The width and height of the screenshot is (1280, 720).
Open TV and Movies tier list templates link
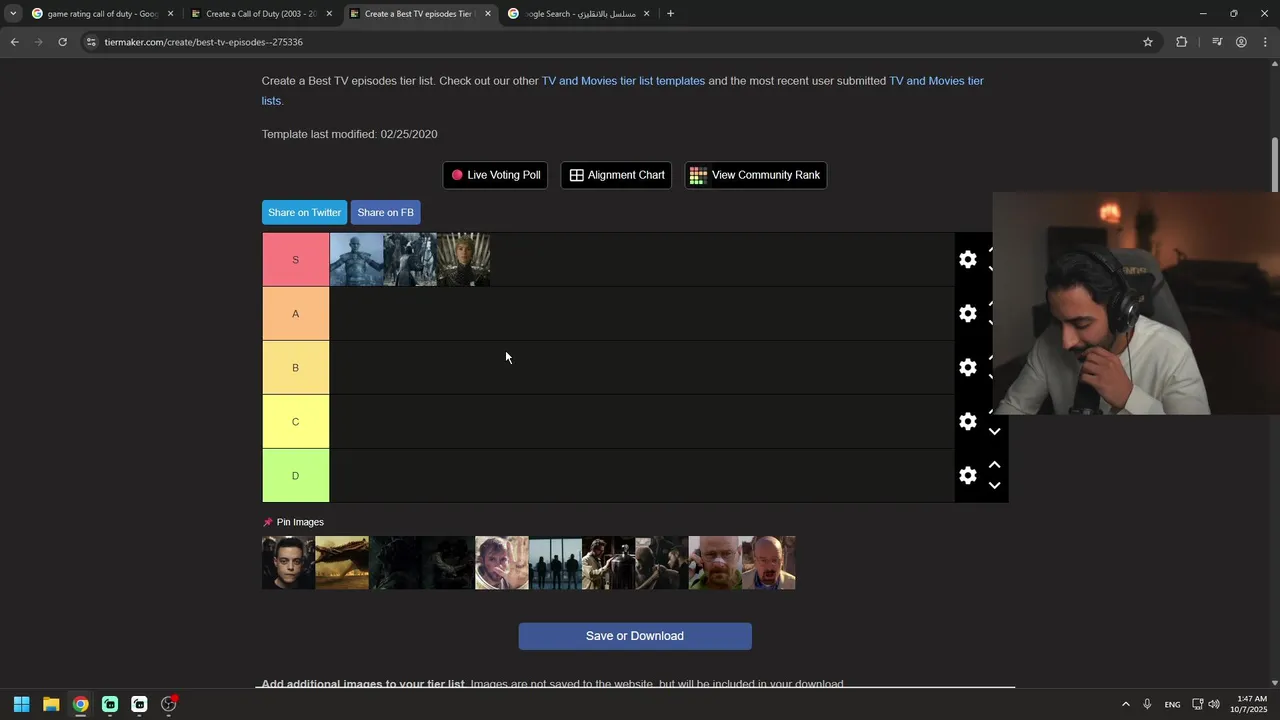623,81
